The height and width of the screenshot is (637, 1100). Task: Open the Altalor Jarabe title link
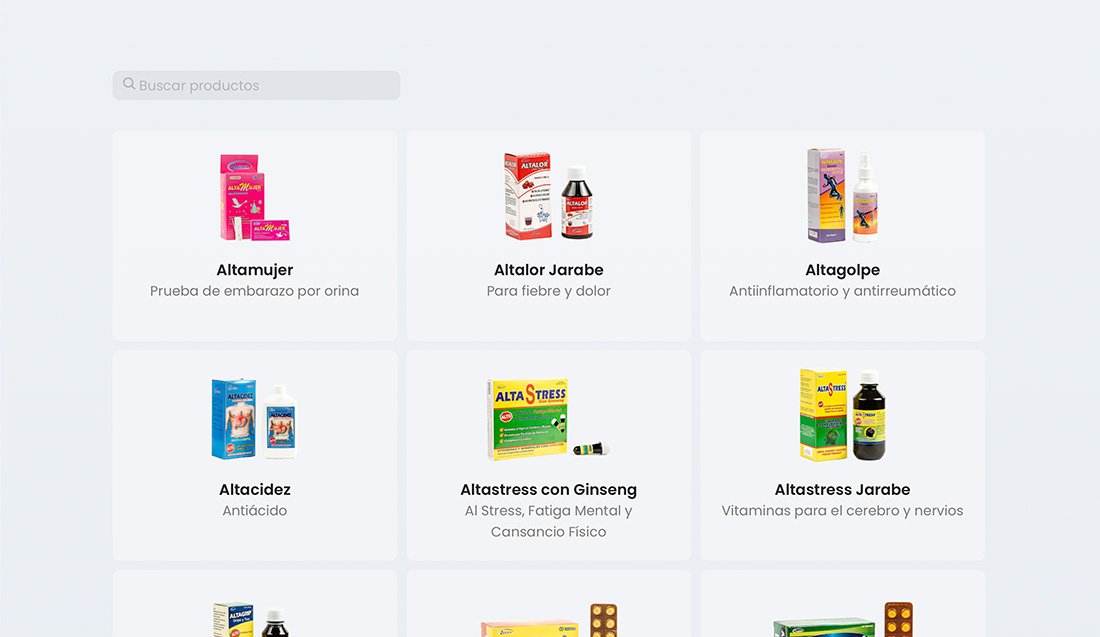pyautogui.click(x=549, y=270)
